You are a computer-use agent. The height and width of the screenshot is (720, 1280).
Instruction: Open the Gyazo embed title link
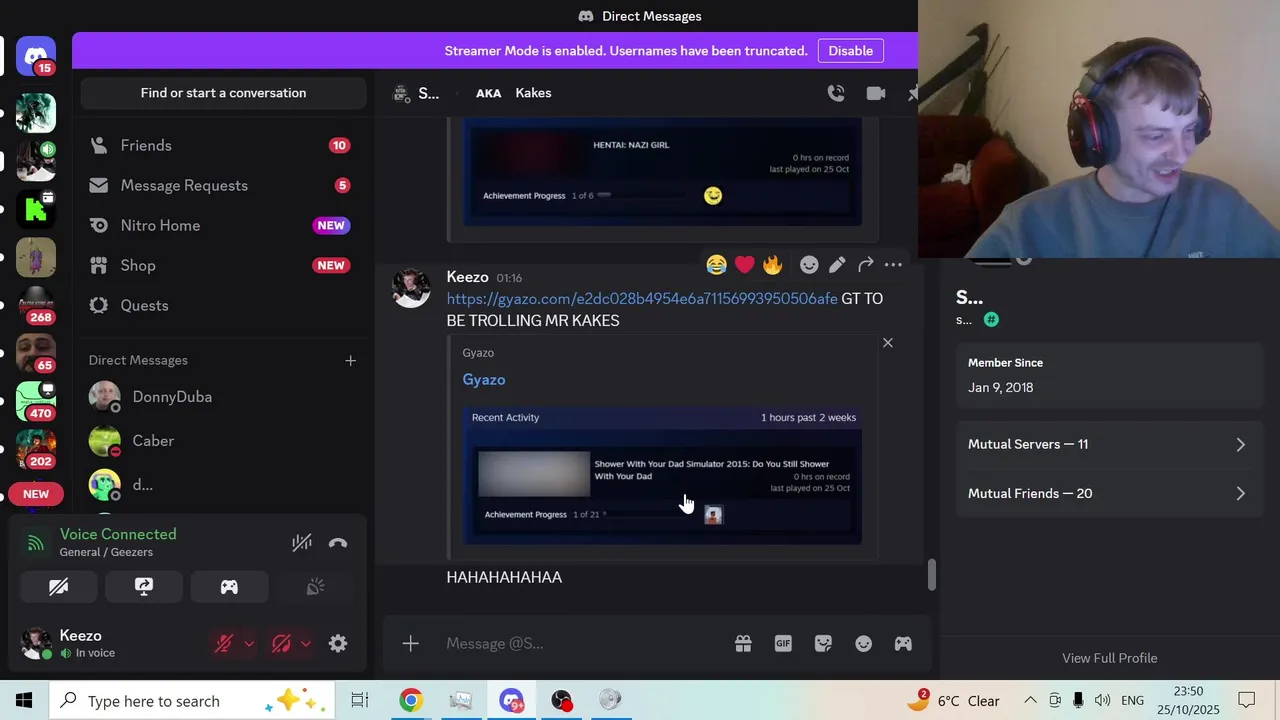[x=484, y=380]
